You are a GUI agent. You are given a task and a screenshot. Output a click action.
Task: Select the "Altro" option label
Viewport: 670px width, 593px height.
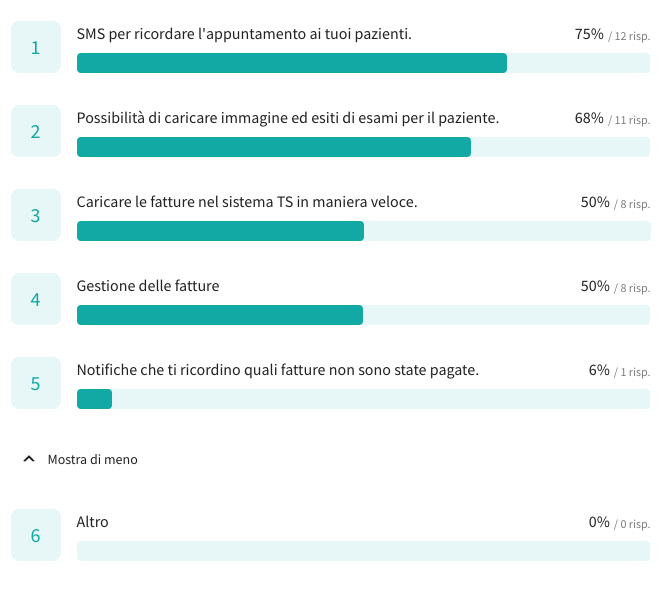[93, 522]
